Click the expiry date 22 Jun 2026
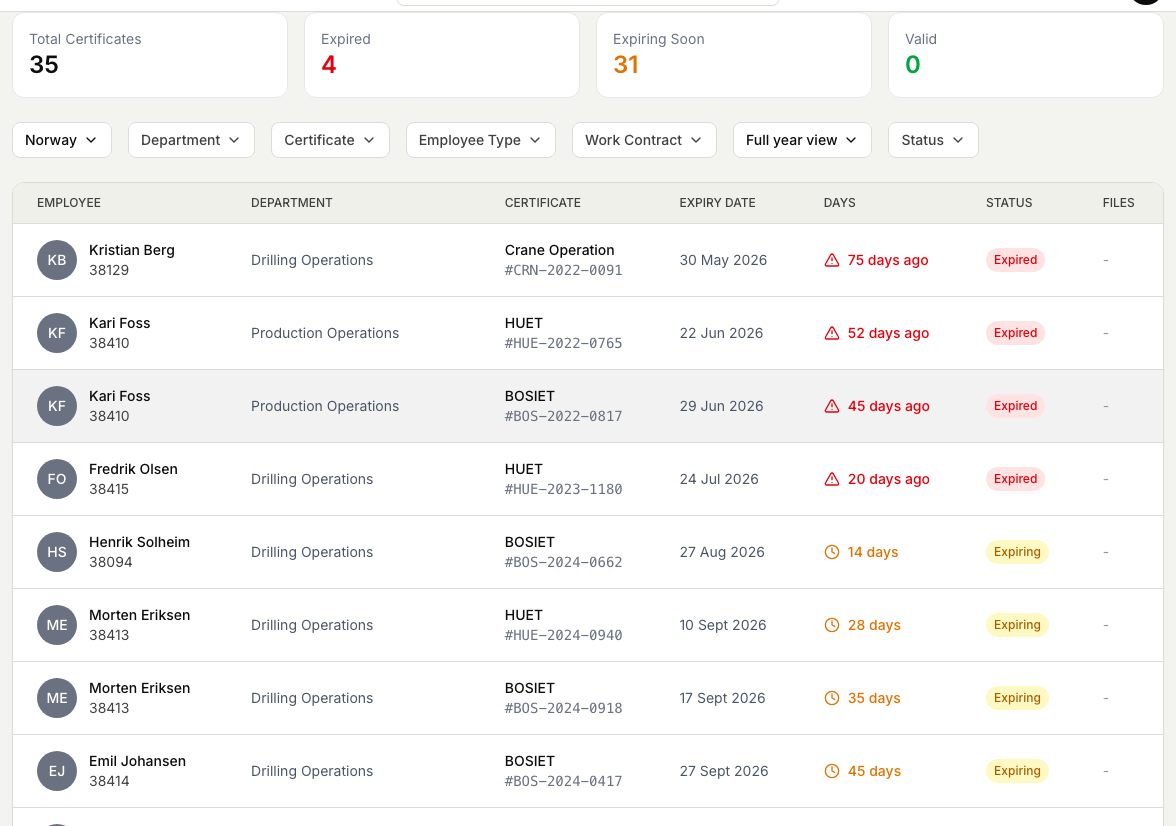The height and width of the screenshot is (826, 1176). coord(721,333)
